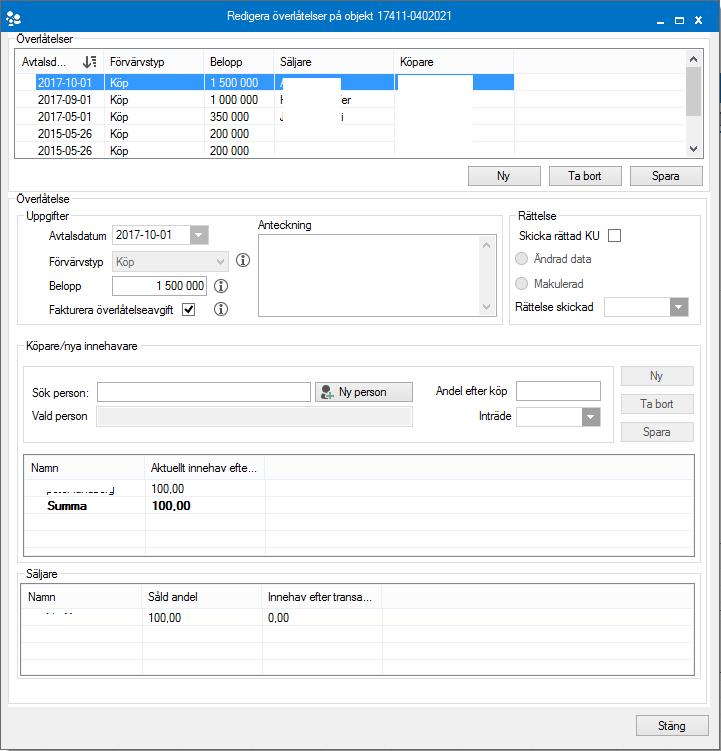Maximize the Redigera överlåtelser window

[679, 21]
